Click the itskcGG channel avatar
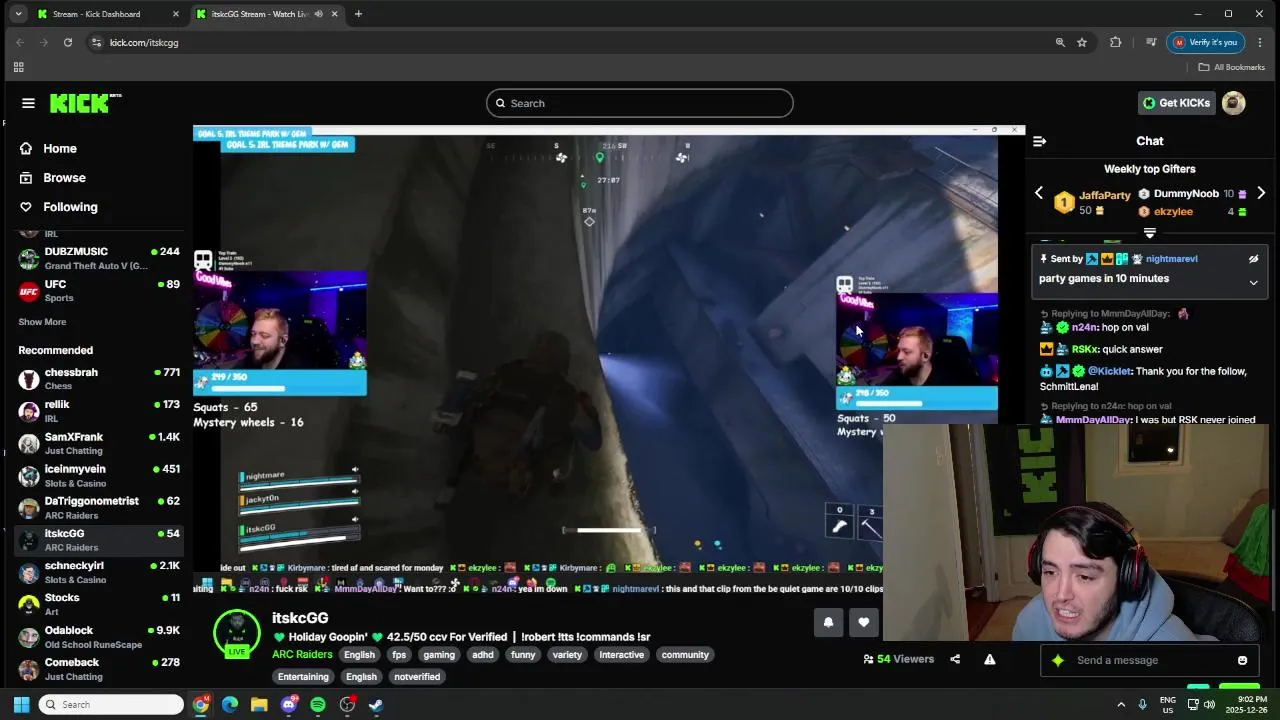This screenshot has width=1280, height=720. pyautogui.click(x=237, y=633)
